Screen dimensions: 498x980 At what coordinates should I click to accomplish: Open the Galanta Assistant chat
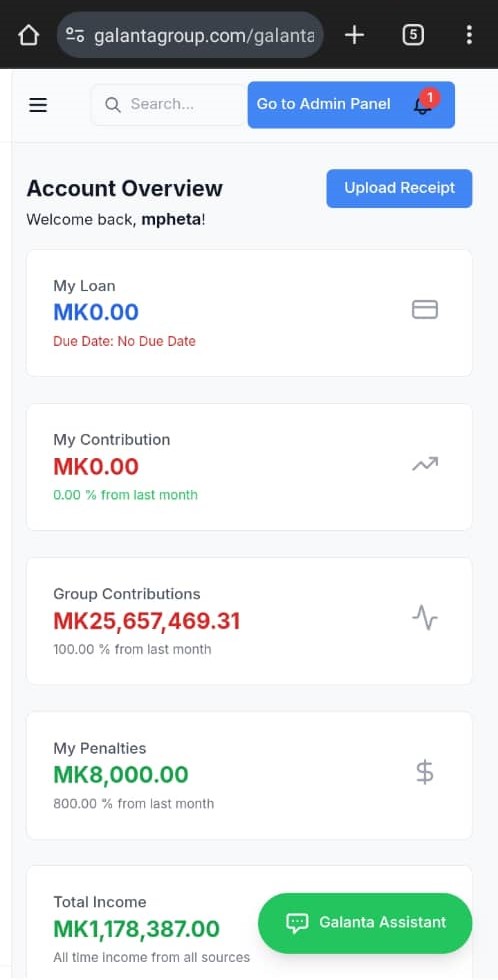pos(365,922)
